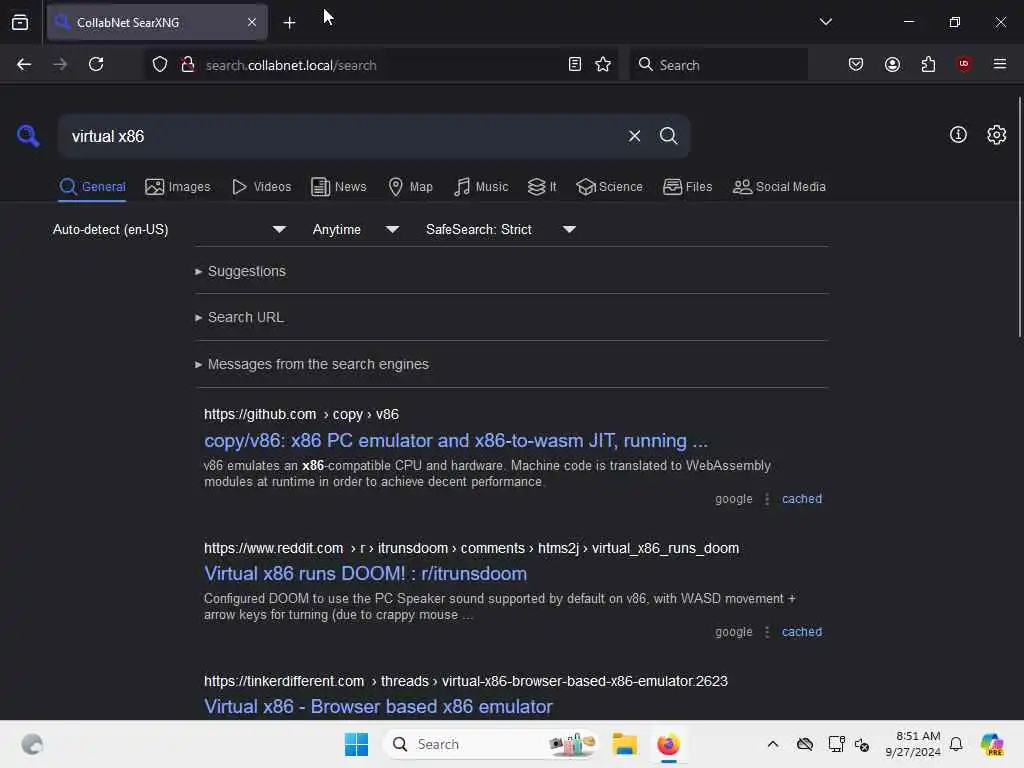This screenshot has width=1024, height=768.
Task: Open the taskbar weather widget
Action: [x=32, y=744]
